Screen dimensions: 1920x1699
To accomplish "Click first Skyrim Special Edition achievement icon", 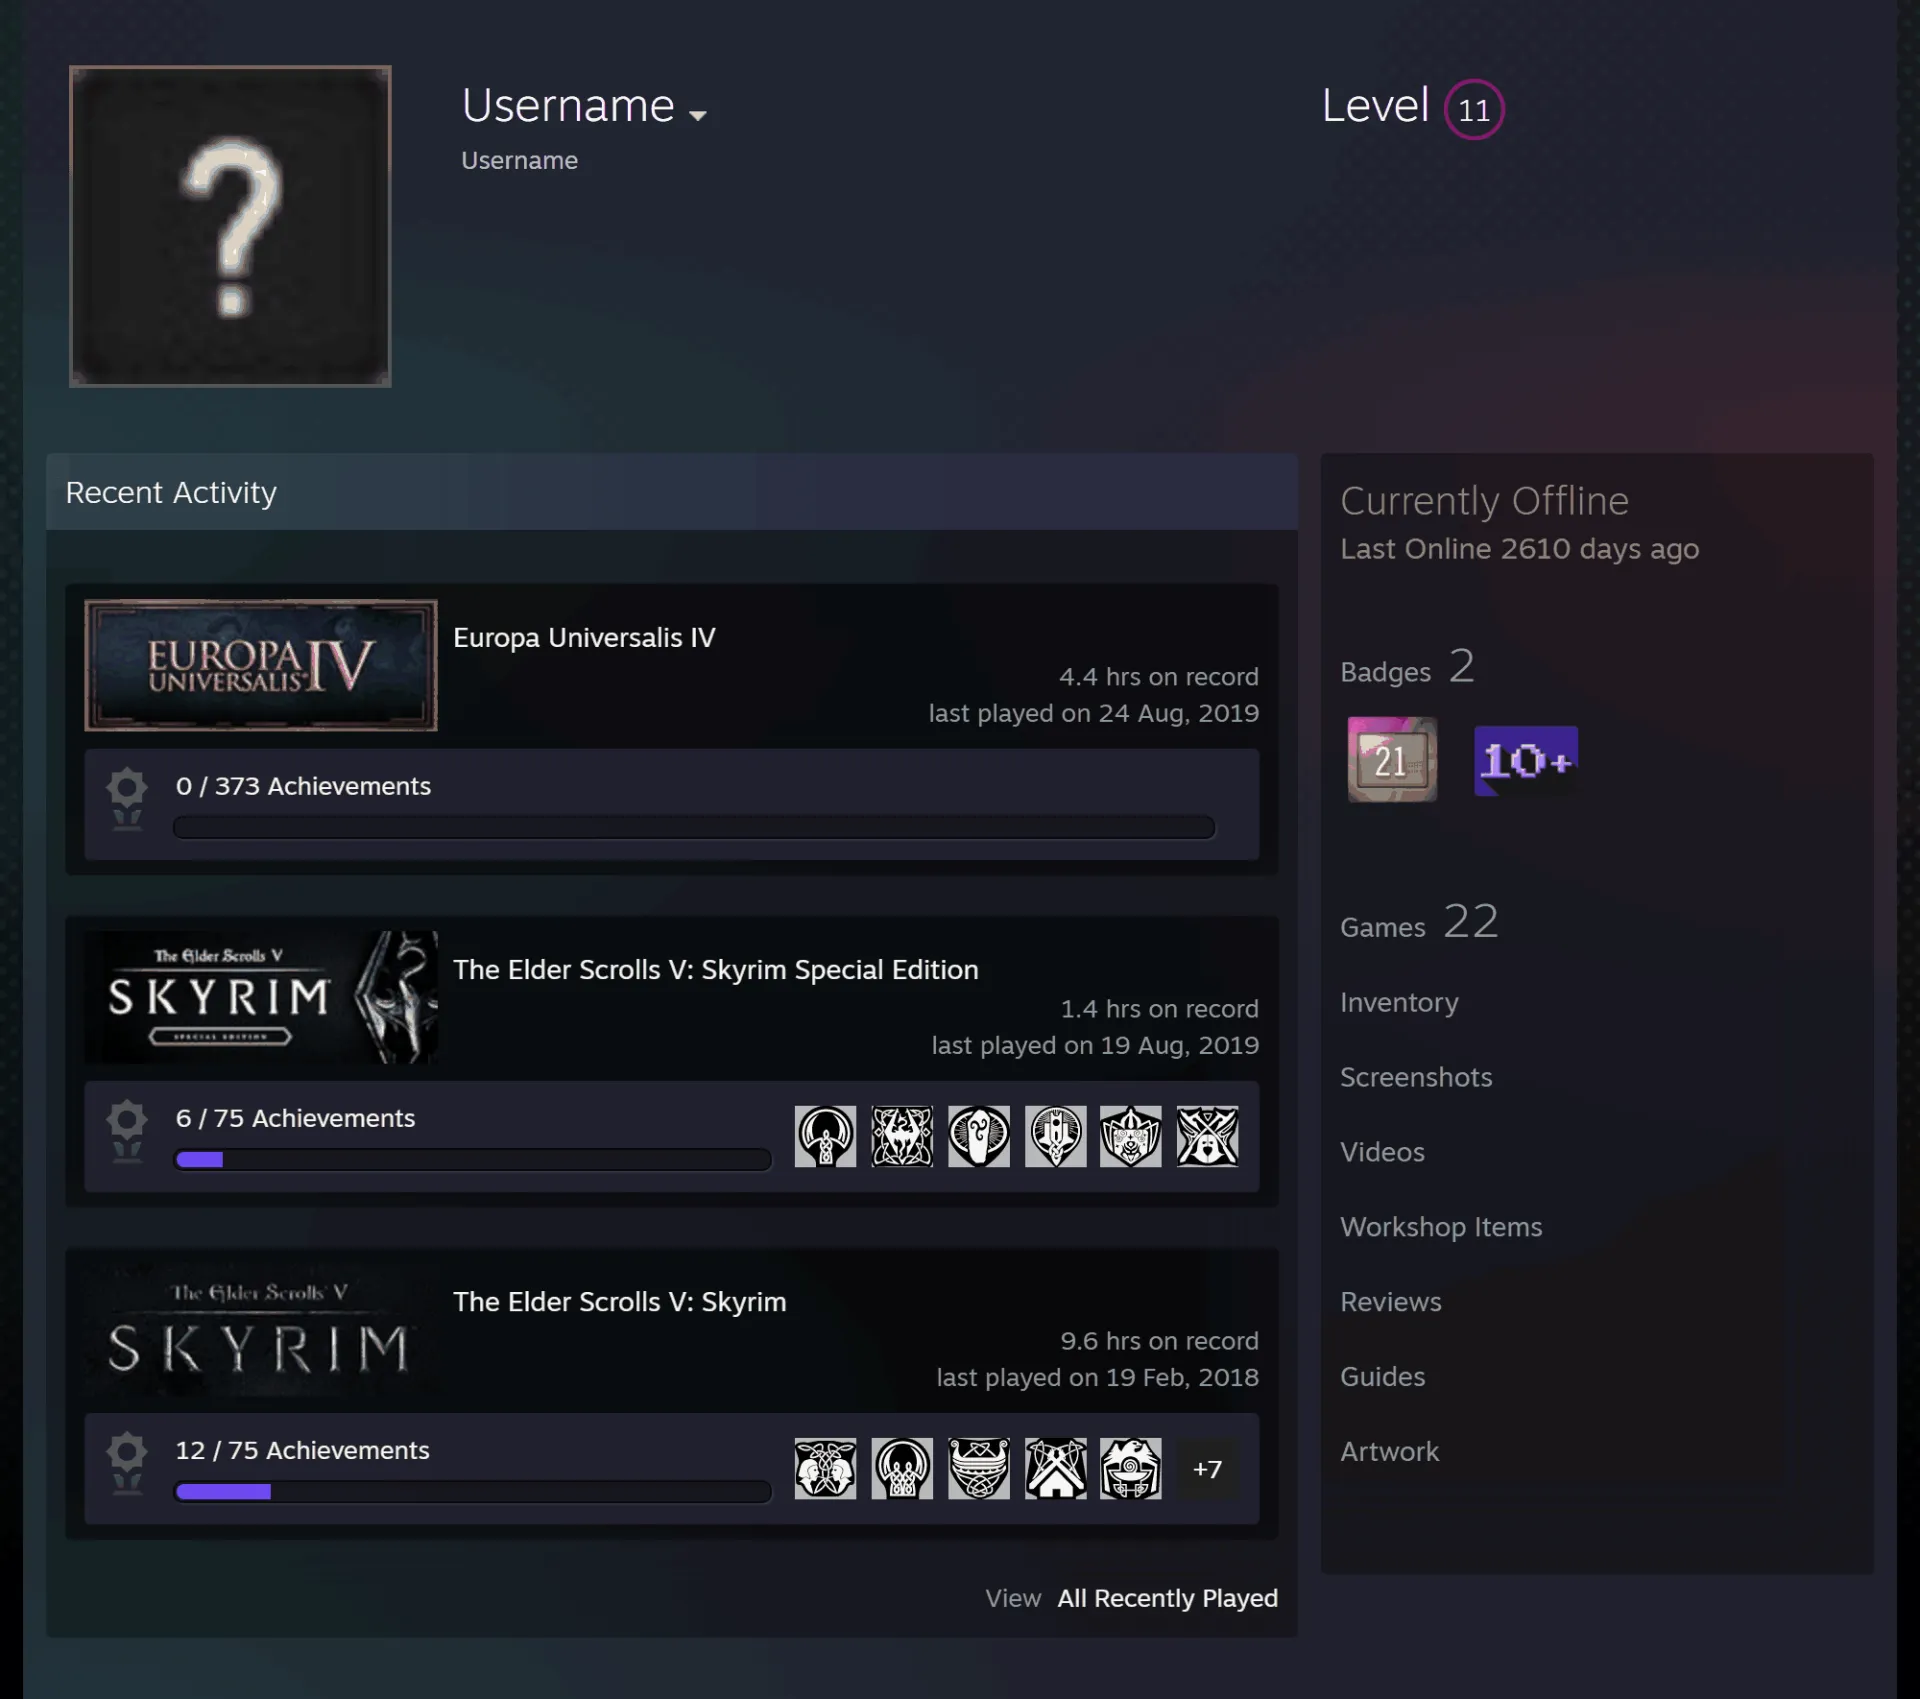I will 826,1136.
